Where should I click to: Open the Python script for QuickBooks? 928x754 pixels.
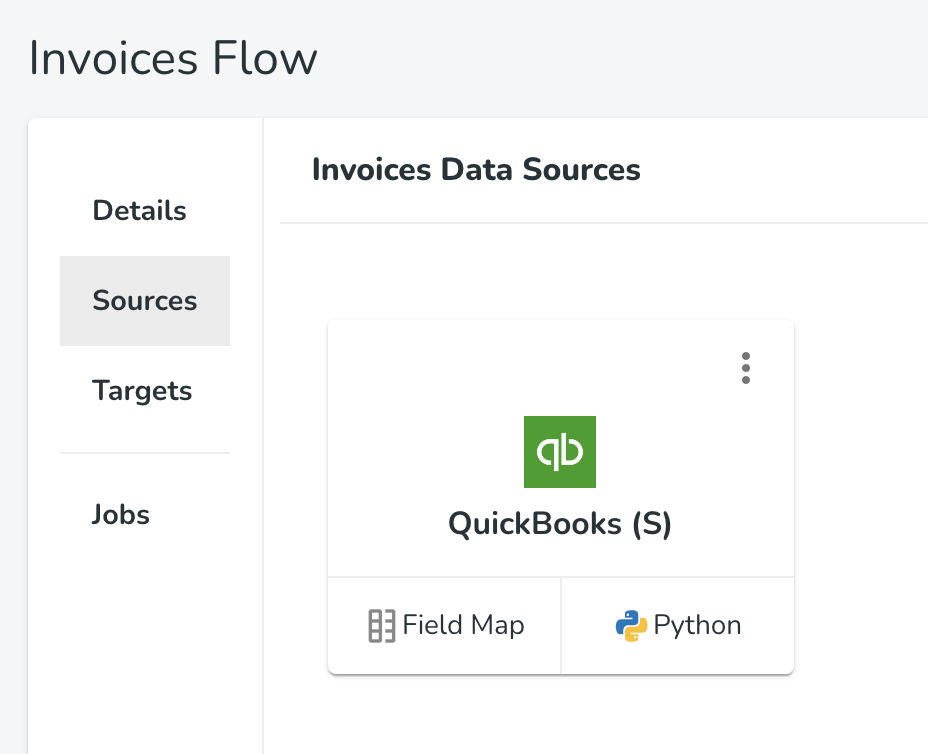click(678, 626)
